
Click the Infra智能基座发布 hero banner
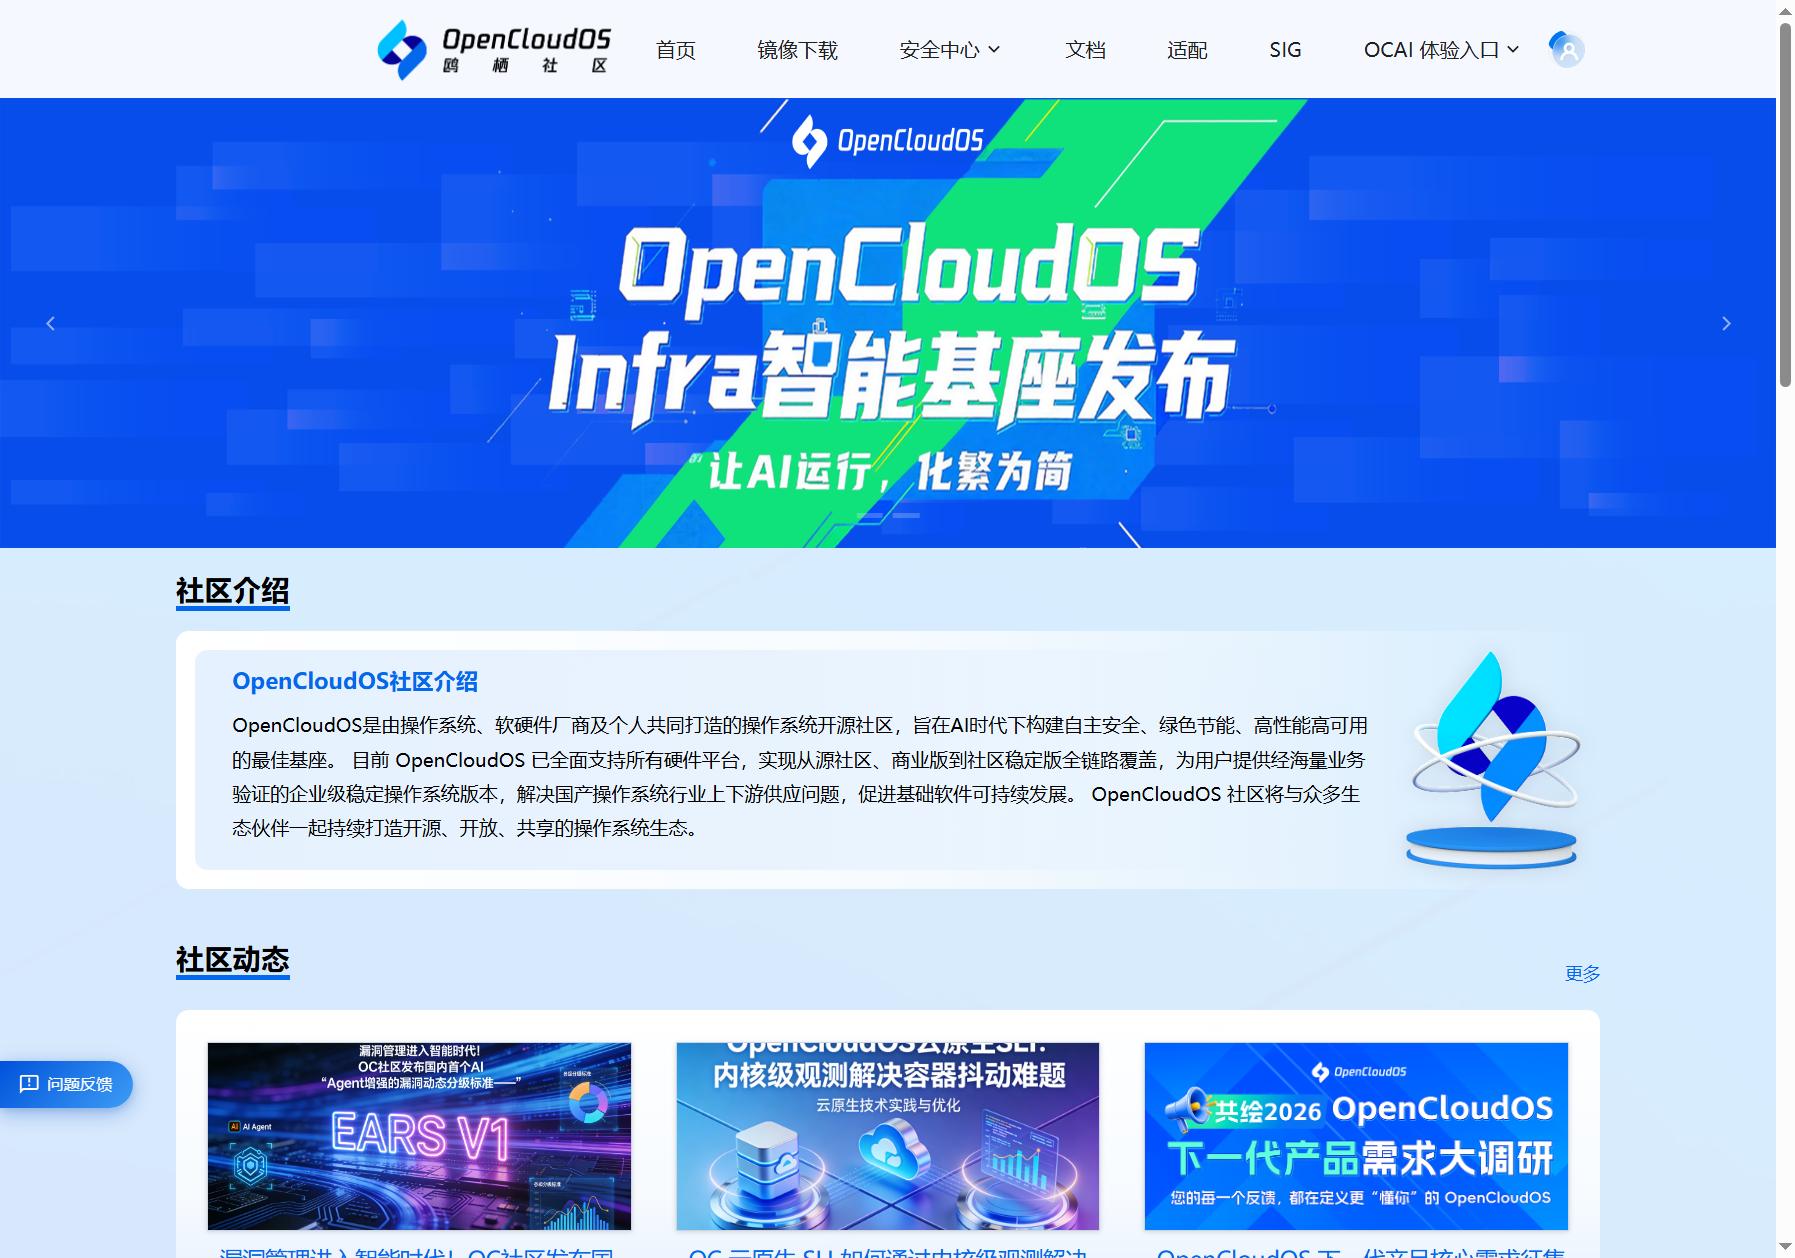(888, 323)
